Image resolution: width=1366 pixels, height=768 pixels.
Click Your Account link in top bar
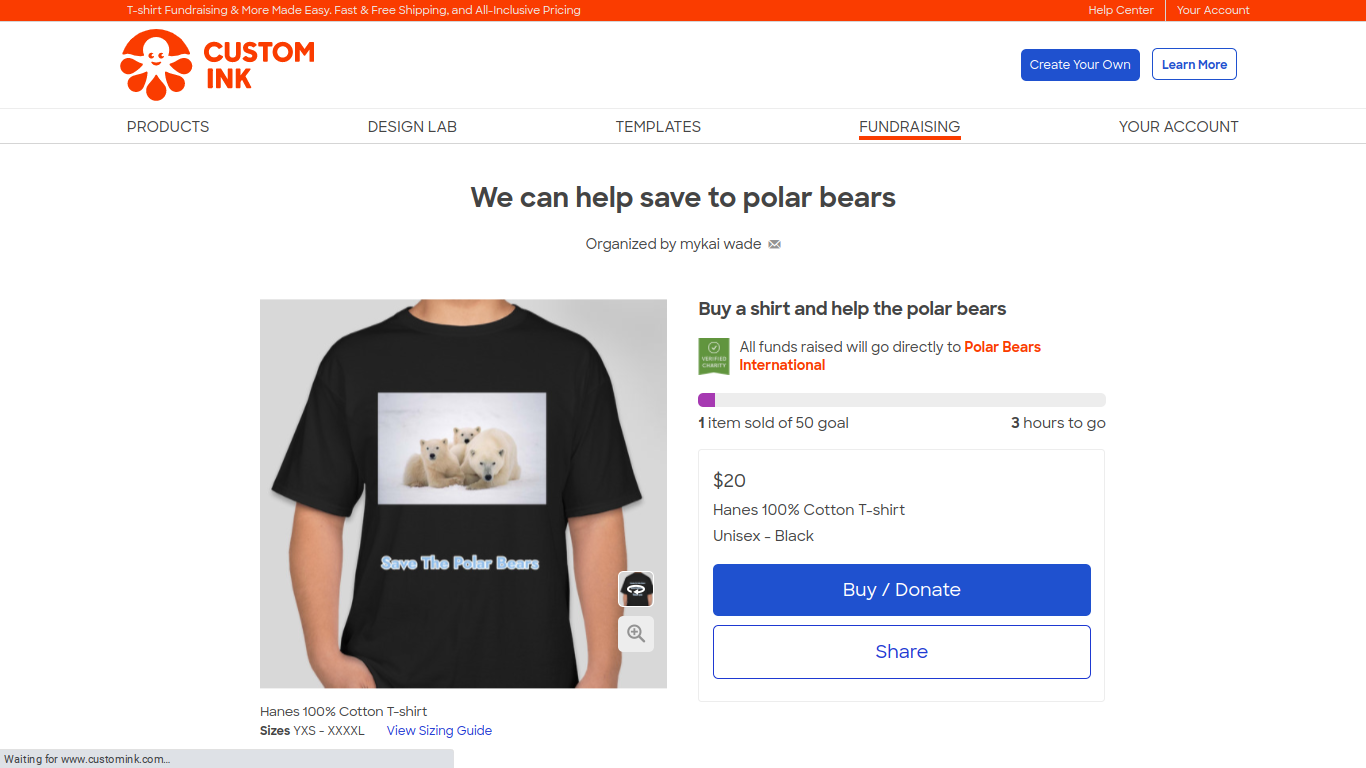pyautogui.click(x=1213, y=10)
